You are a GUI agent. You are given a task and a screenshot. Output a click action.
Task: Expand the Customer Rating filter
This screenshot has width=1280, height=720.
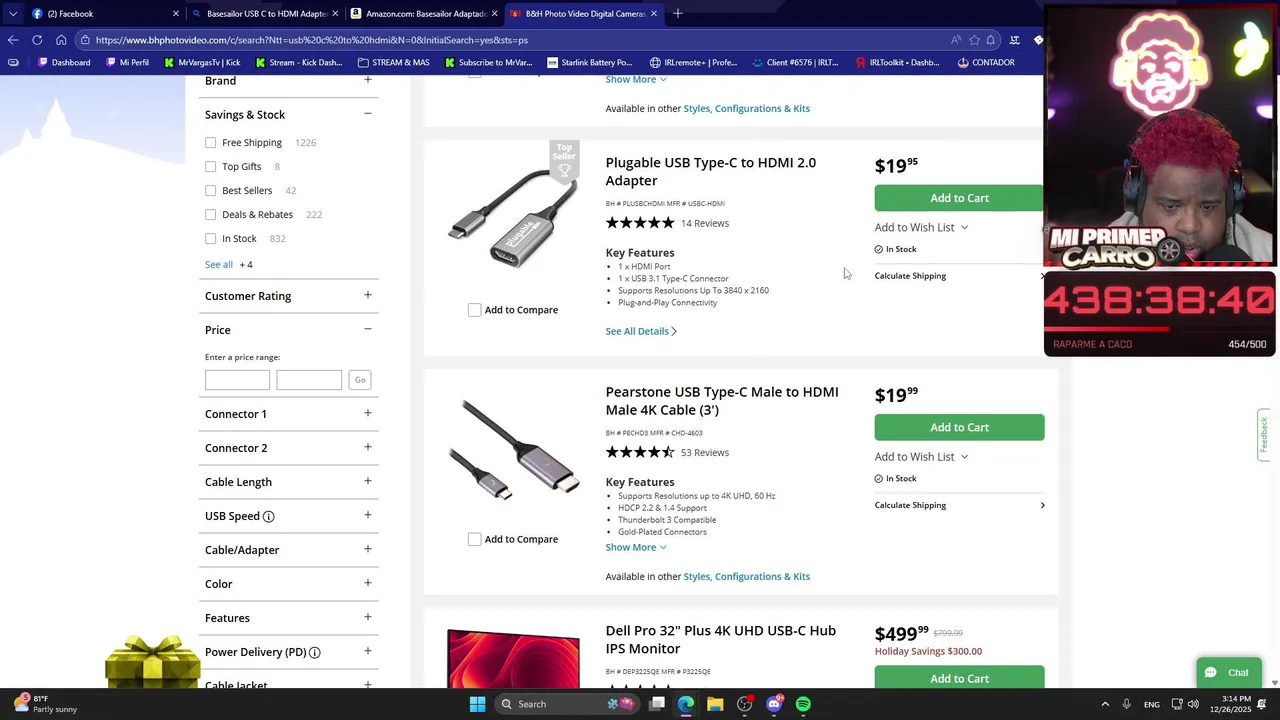(x=367, y=296)
